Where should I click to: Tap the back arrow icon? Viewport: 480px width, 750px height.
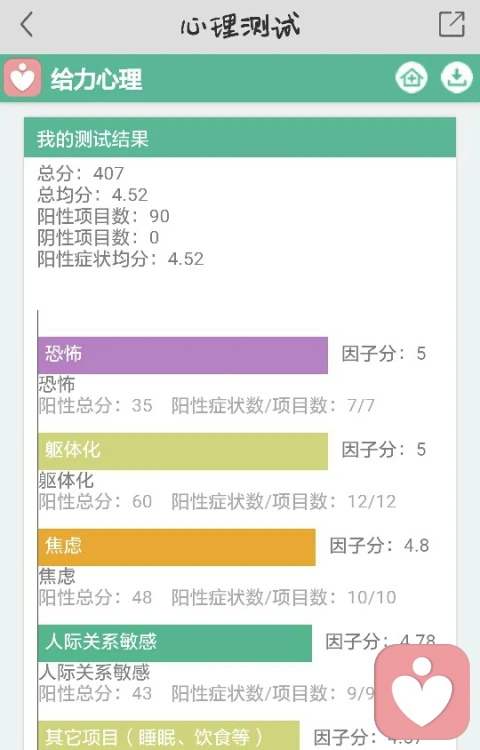tap(27, 24)
